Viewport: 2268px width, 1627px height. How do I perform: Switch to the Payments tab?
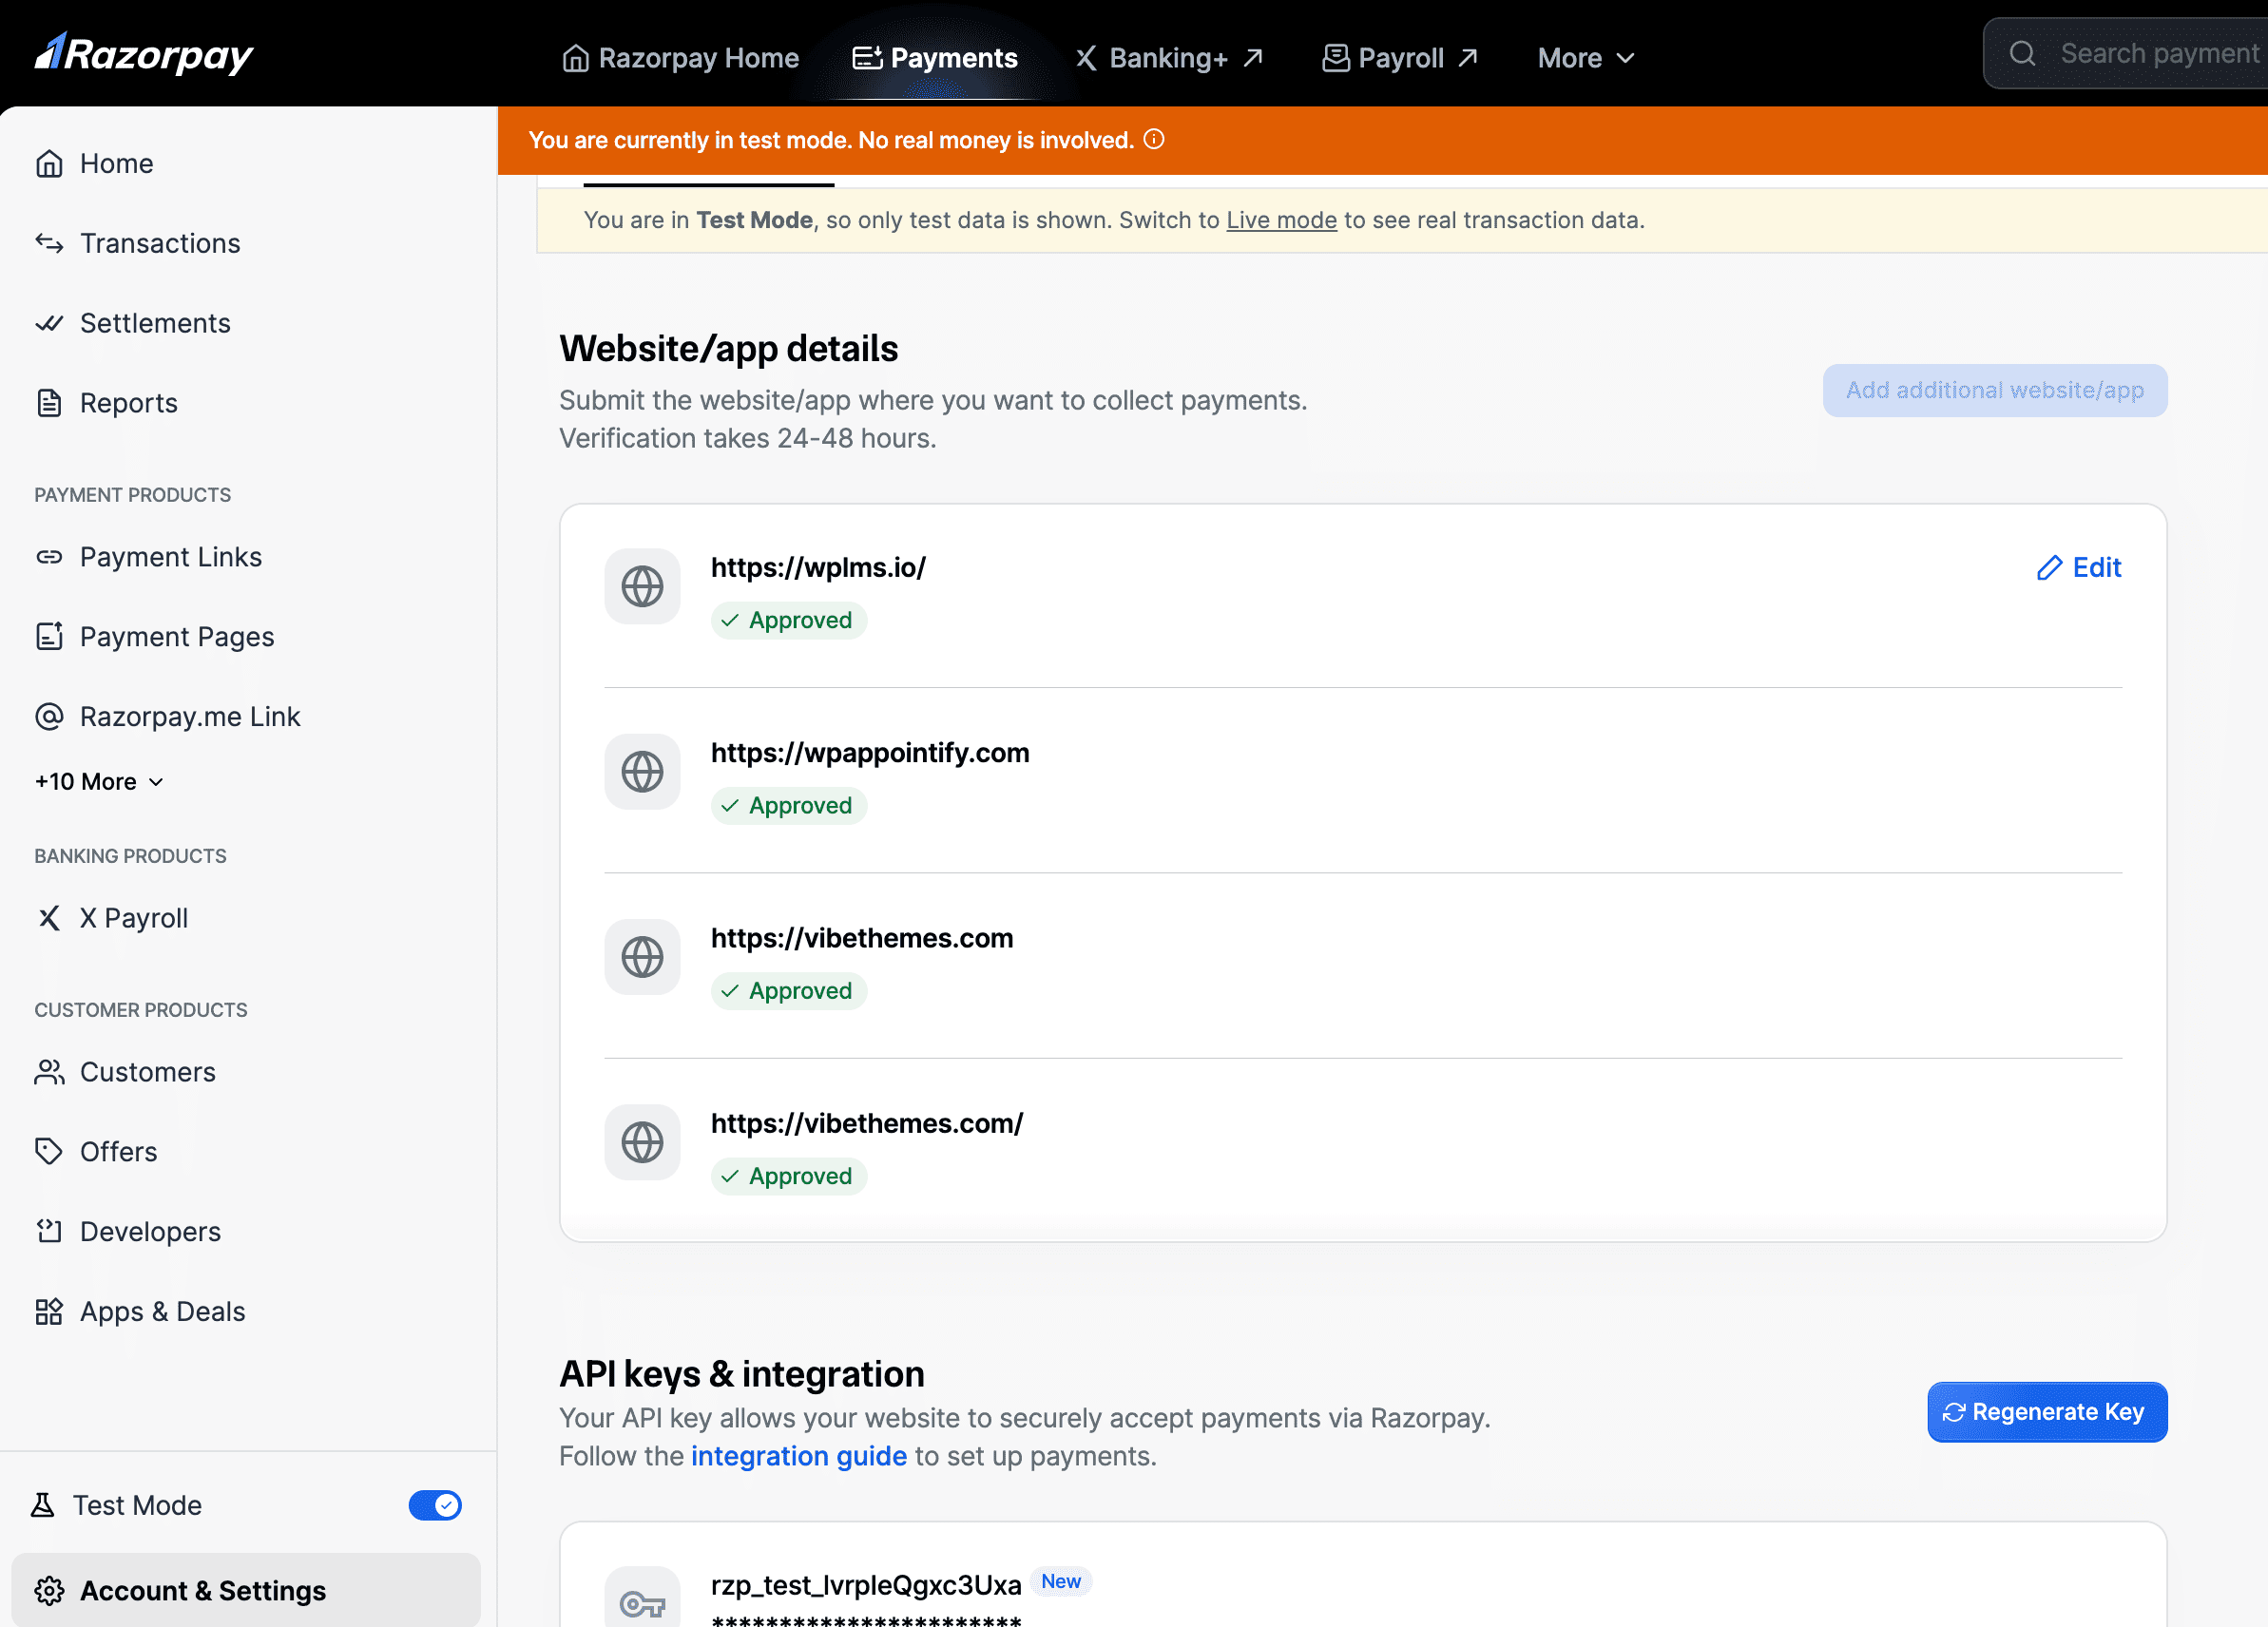click(934, 58)
